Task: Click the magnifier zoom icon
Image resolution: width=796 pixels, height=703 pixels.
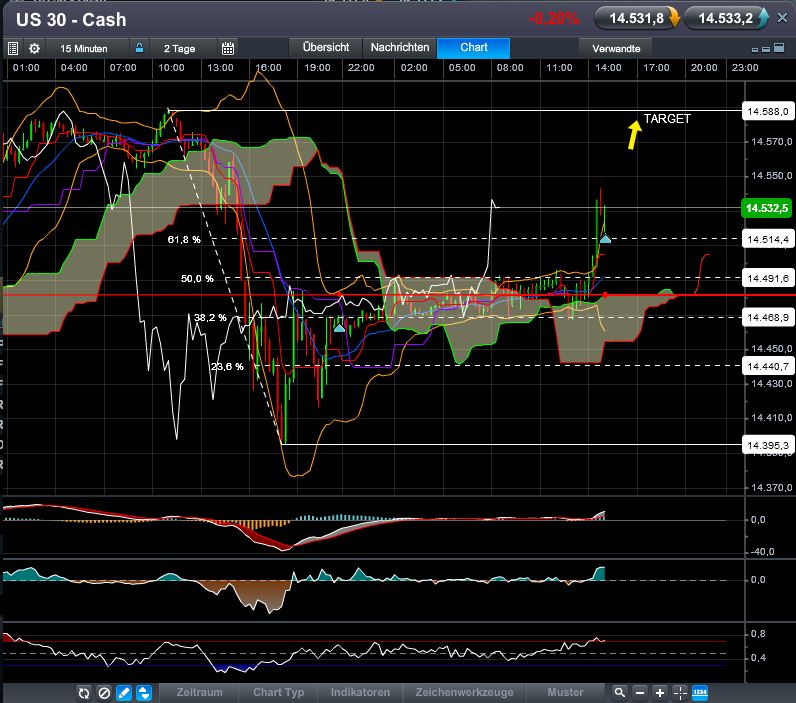Action: click(x=620, y=693)
